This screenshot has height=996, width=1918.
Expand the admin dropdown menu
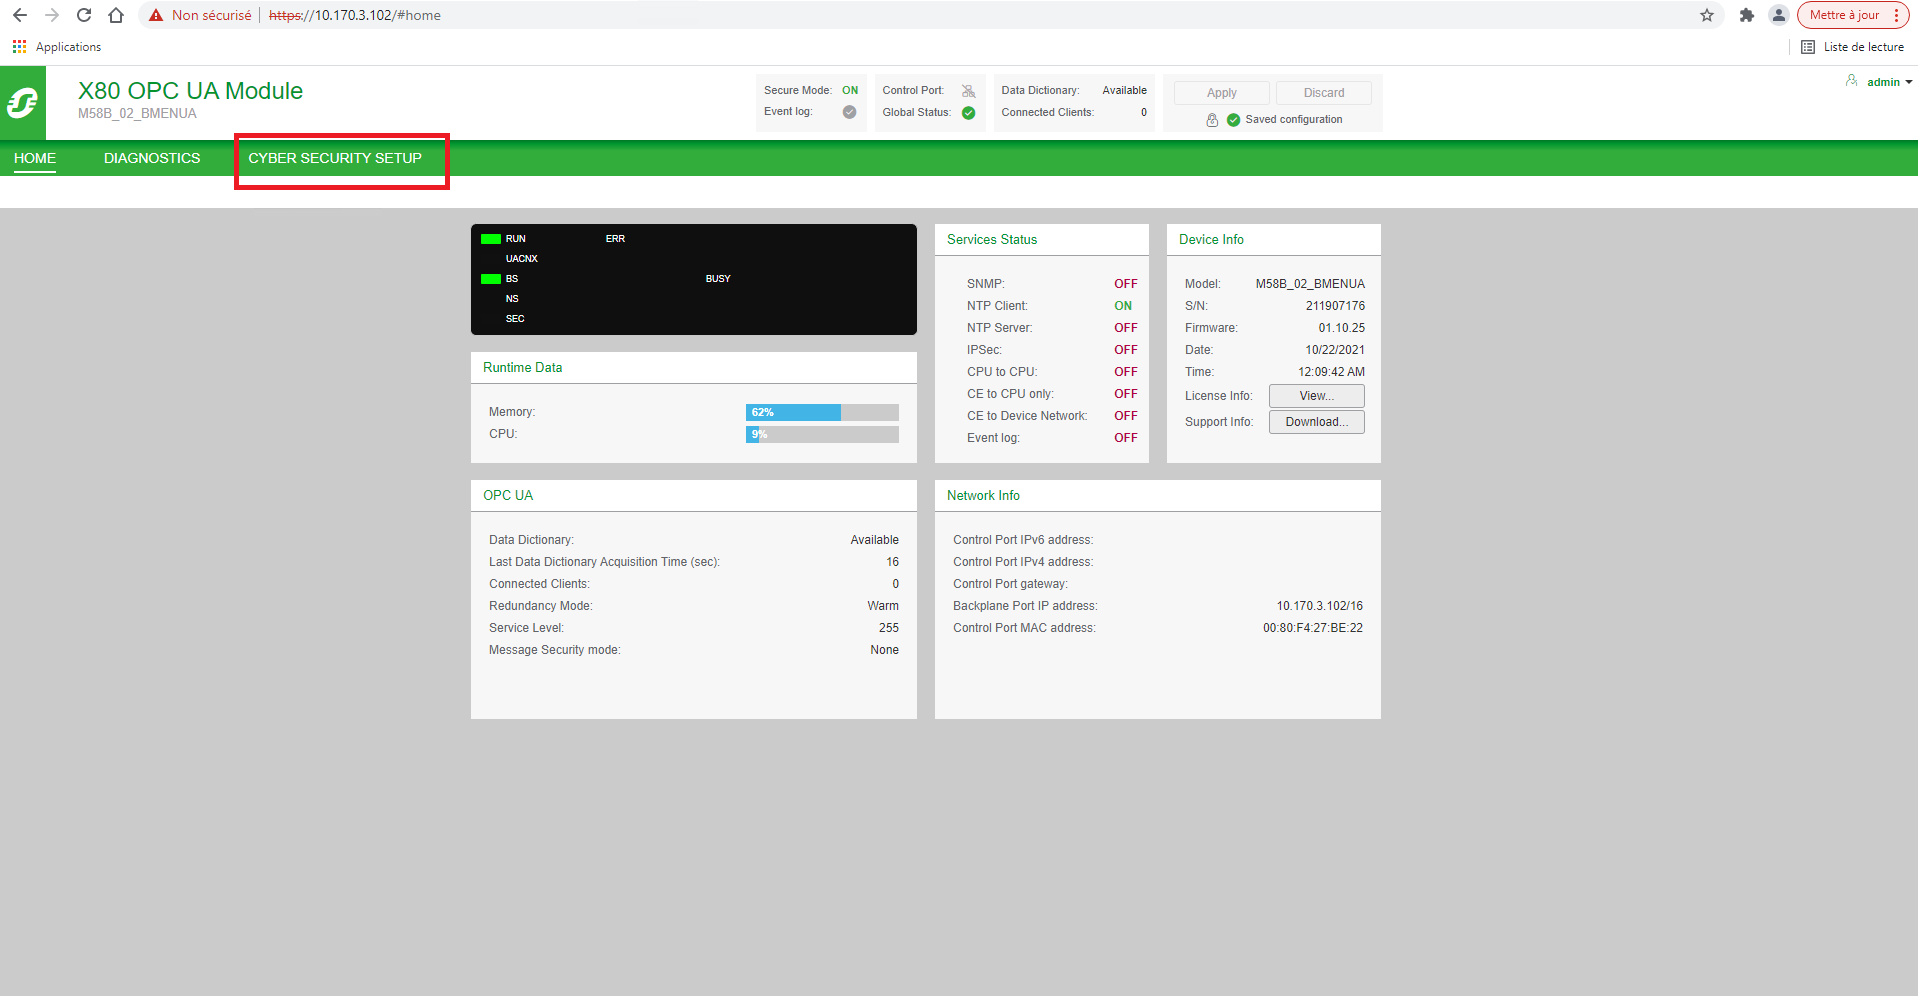(1908, 82)
